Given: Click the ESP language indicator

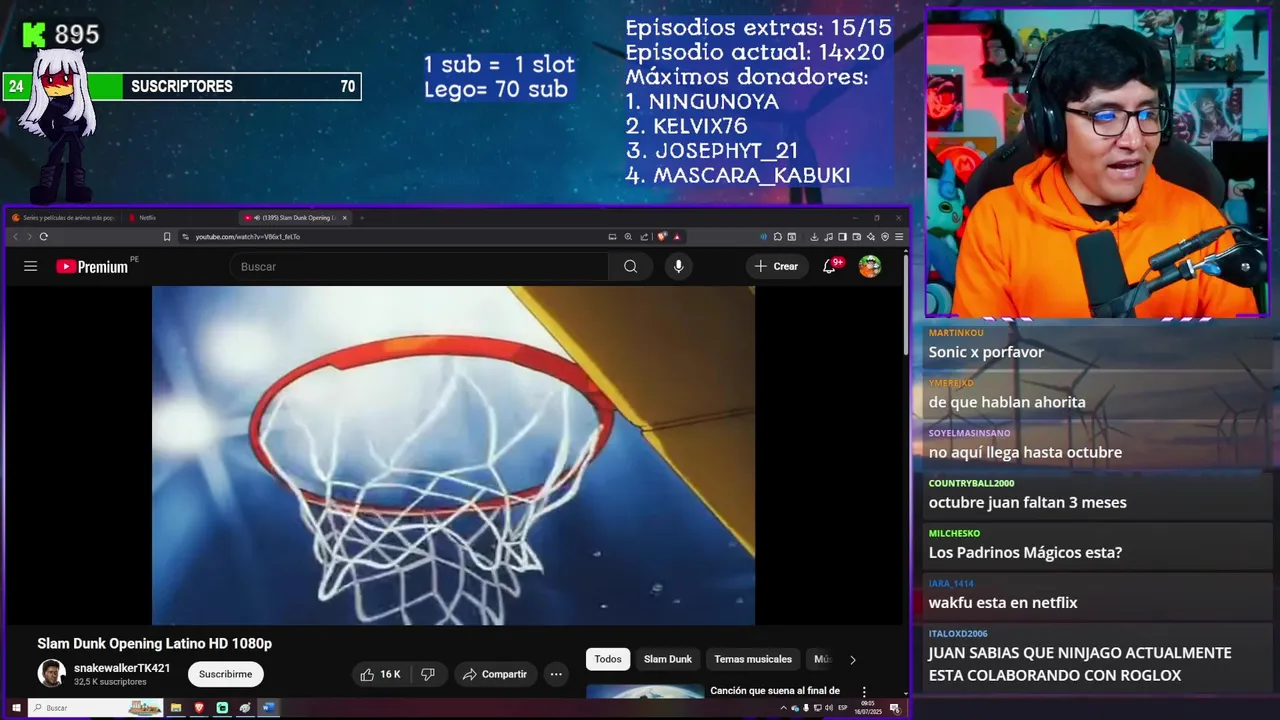Looking at the screenshot, I should 843,708.
